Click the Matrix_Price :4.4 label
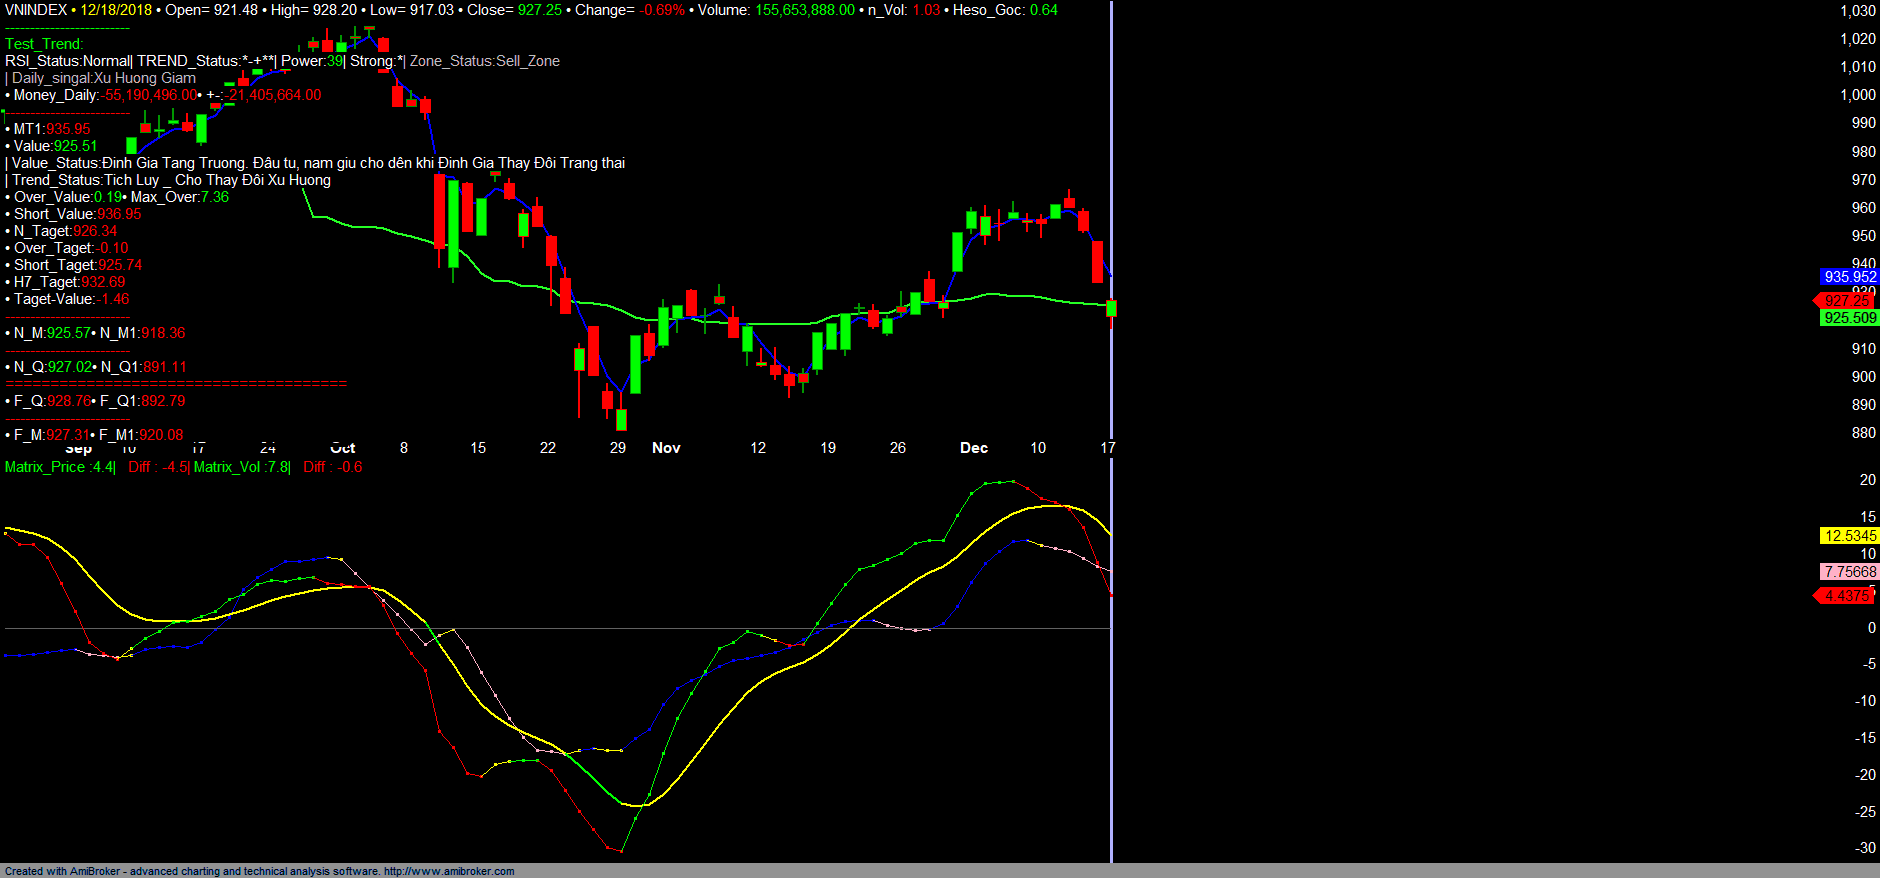 59,467
